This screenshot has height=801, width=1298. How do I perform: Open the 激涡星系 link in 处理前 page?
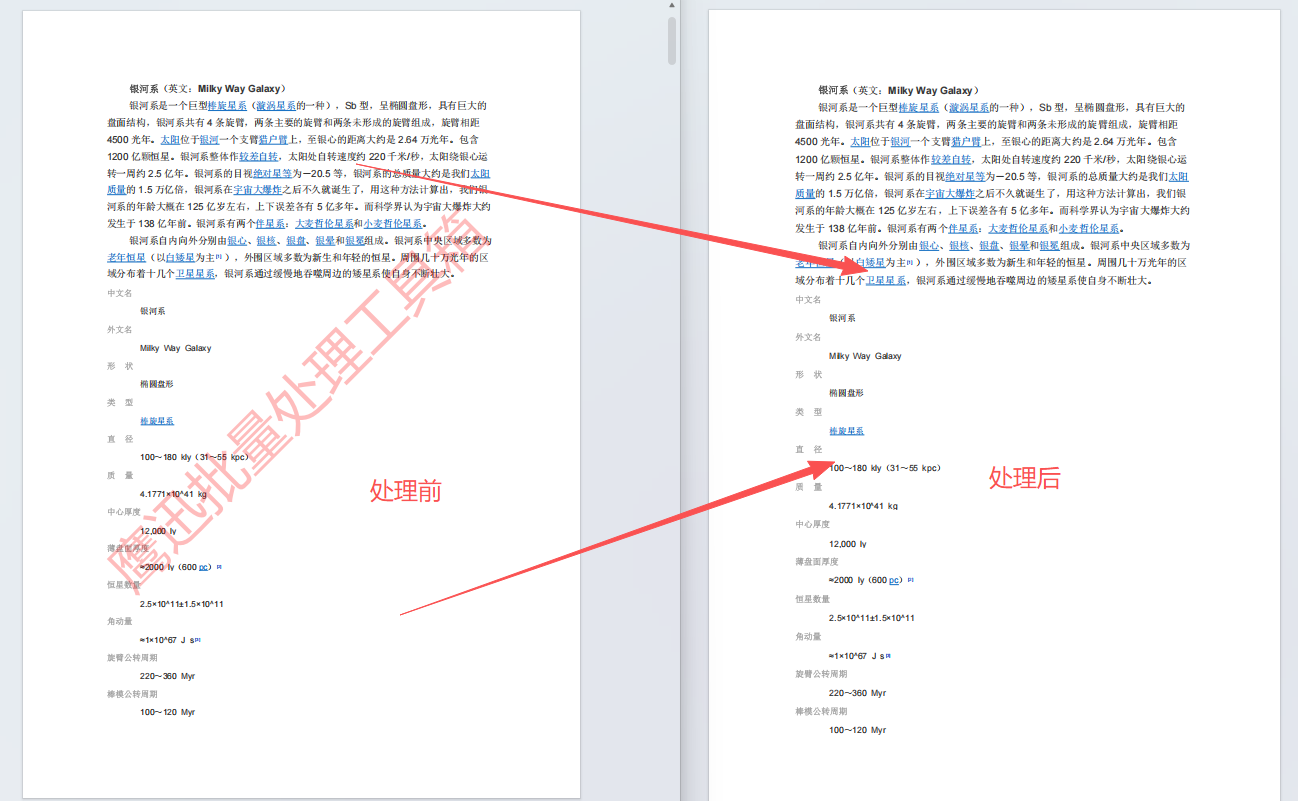click(x=276, y=106)
